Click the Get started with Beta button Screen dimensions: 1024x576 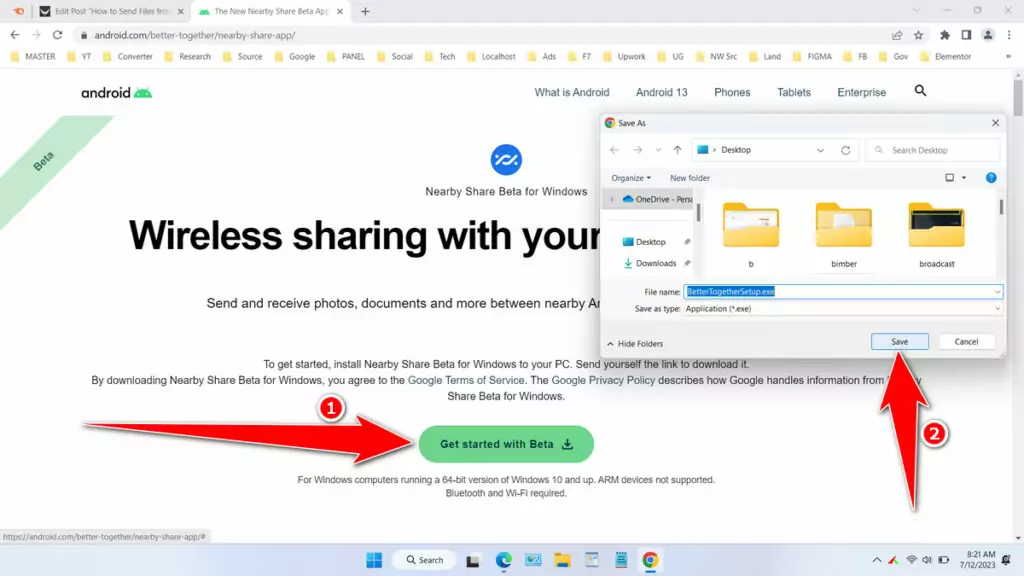(x=506, y=444)
